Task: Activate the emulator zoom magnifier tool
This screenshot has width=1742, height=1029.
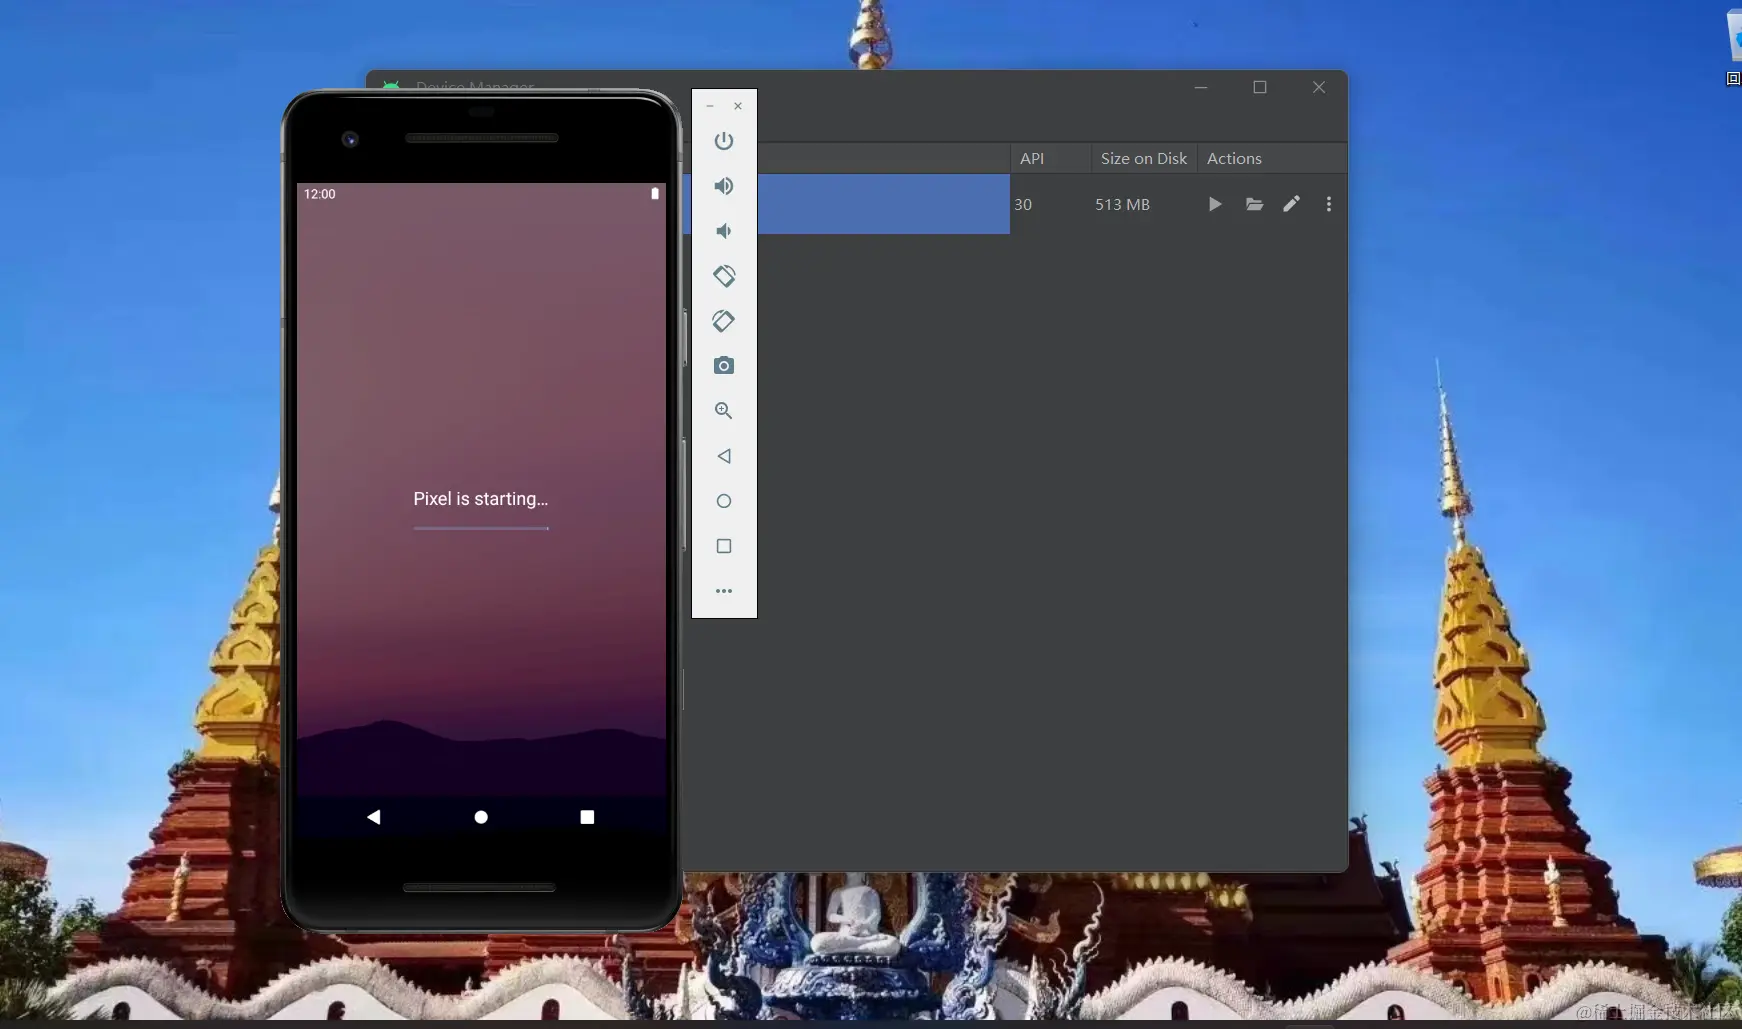Action: click(724, 411)
